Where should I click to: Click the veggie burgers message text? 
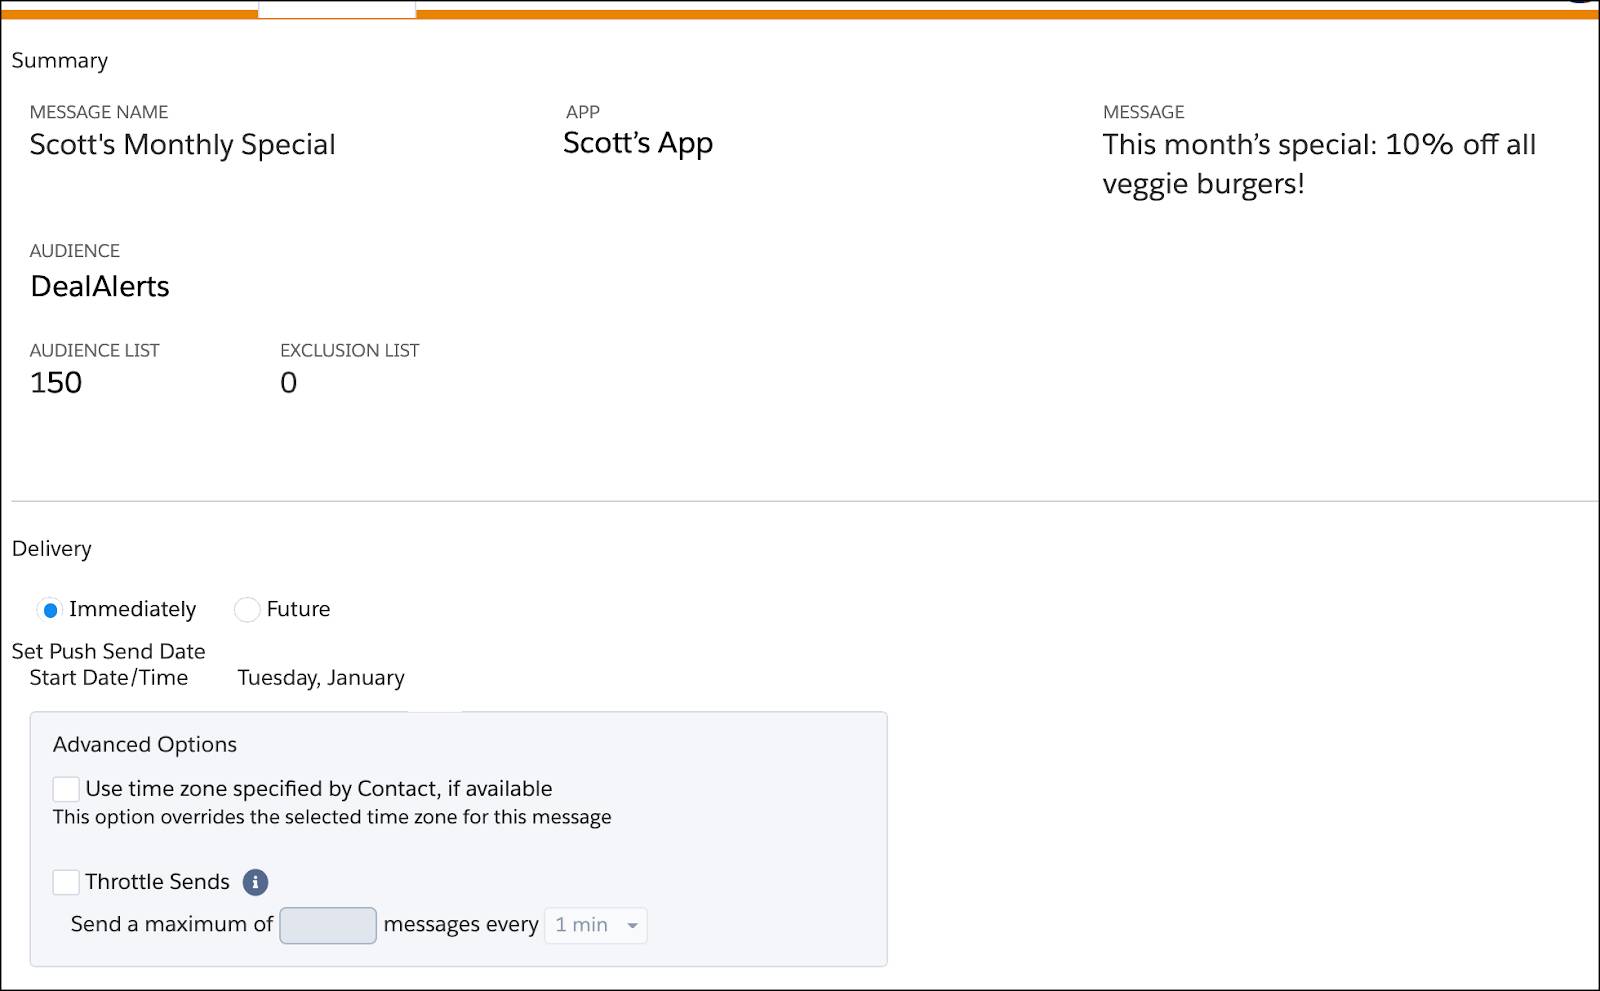point(1319,164)
